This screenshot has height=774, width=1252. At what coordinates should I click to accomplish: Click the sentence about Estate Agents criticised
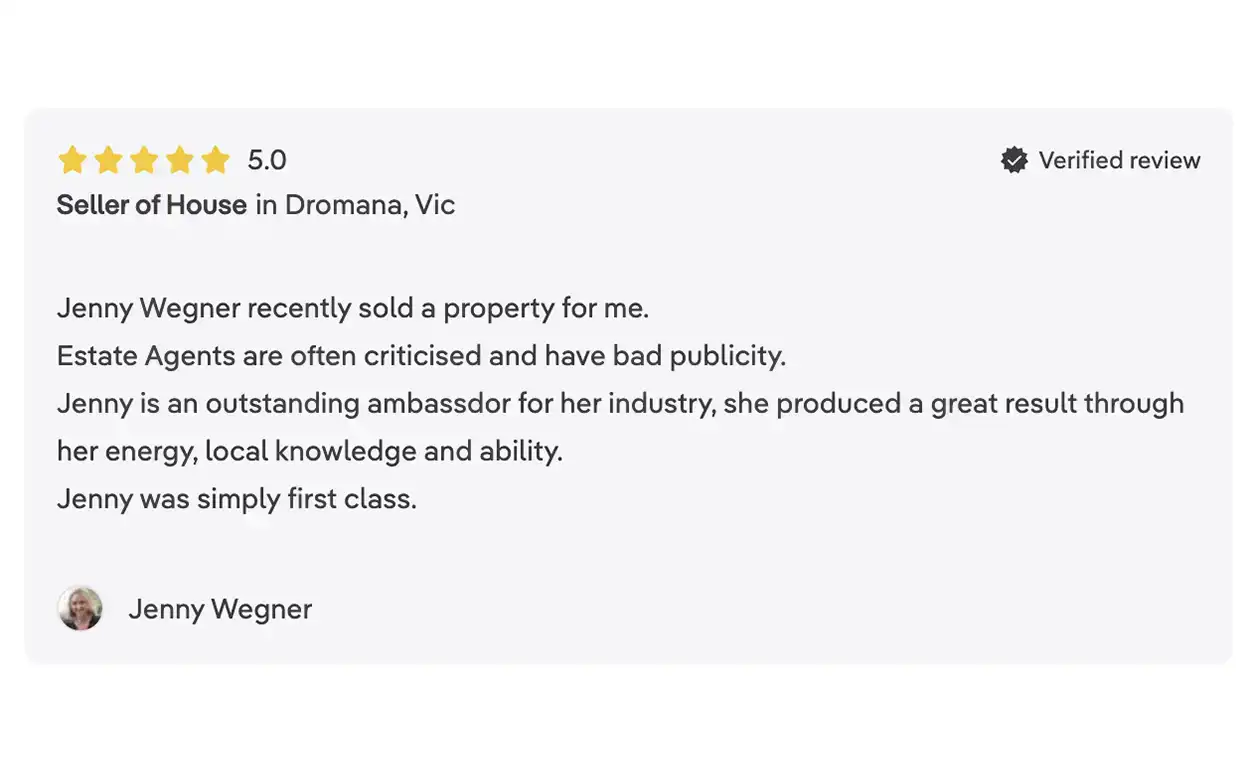coord(421,356)
